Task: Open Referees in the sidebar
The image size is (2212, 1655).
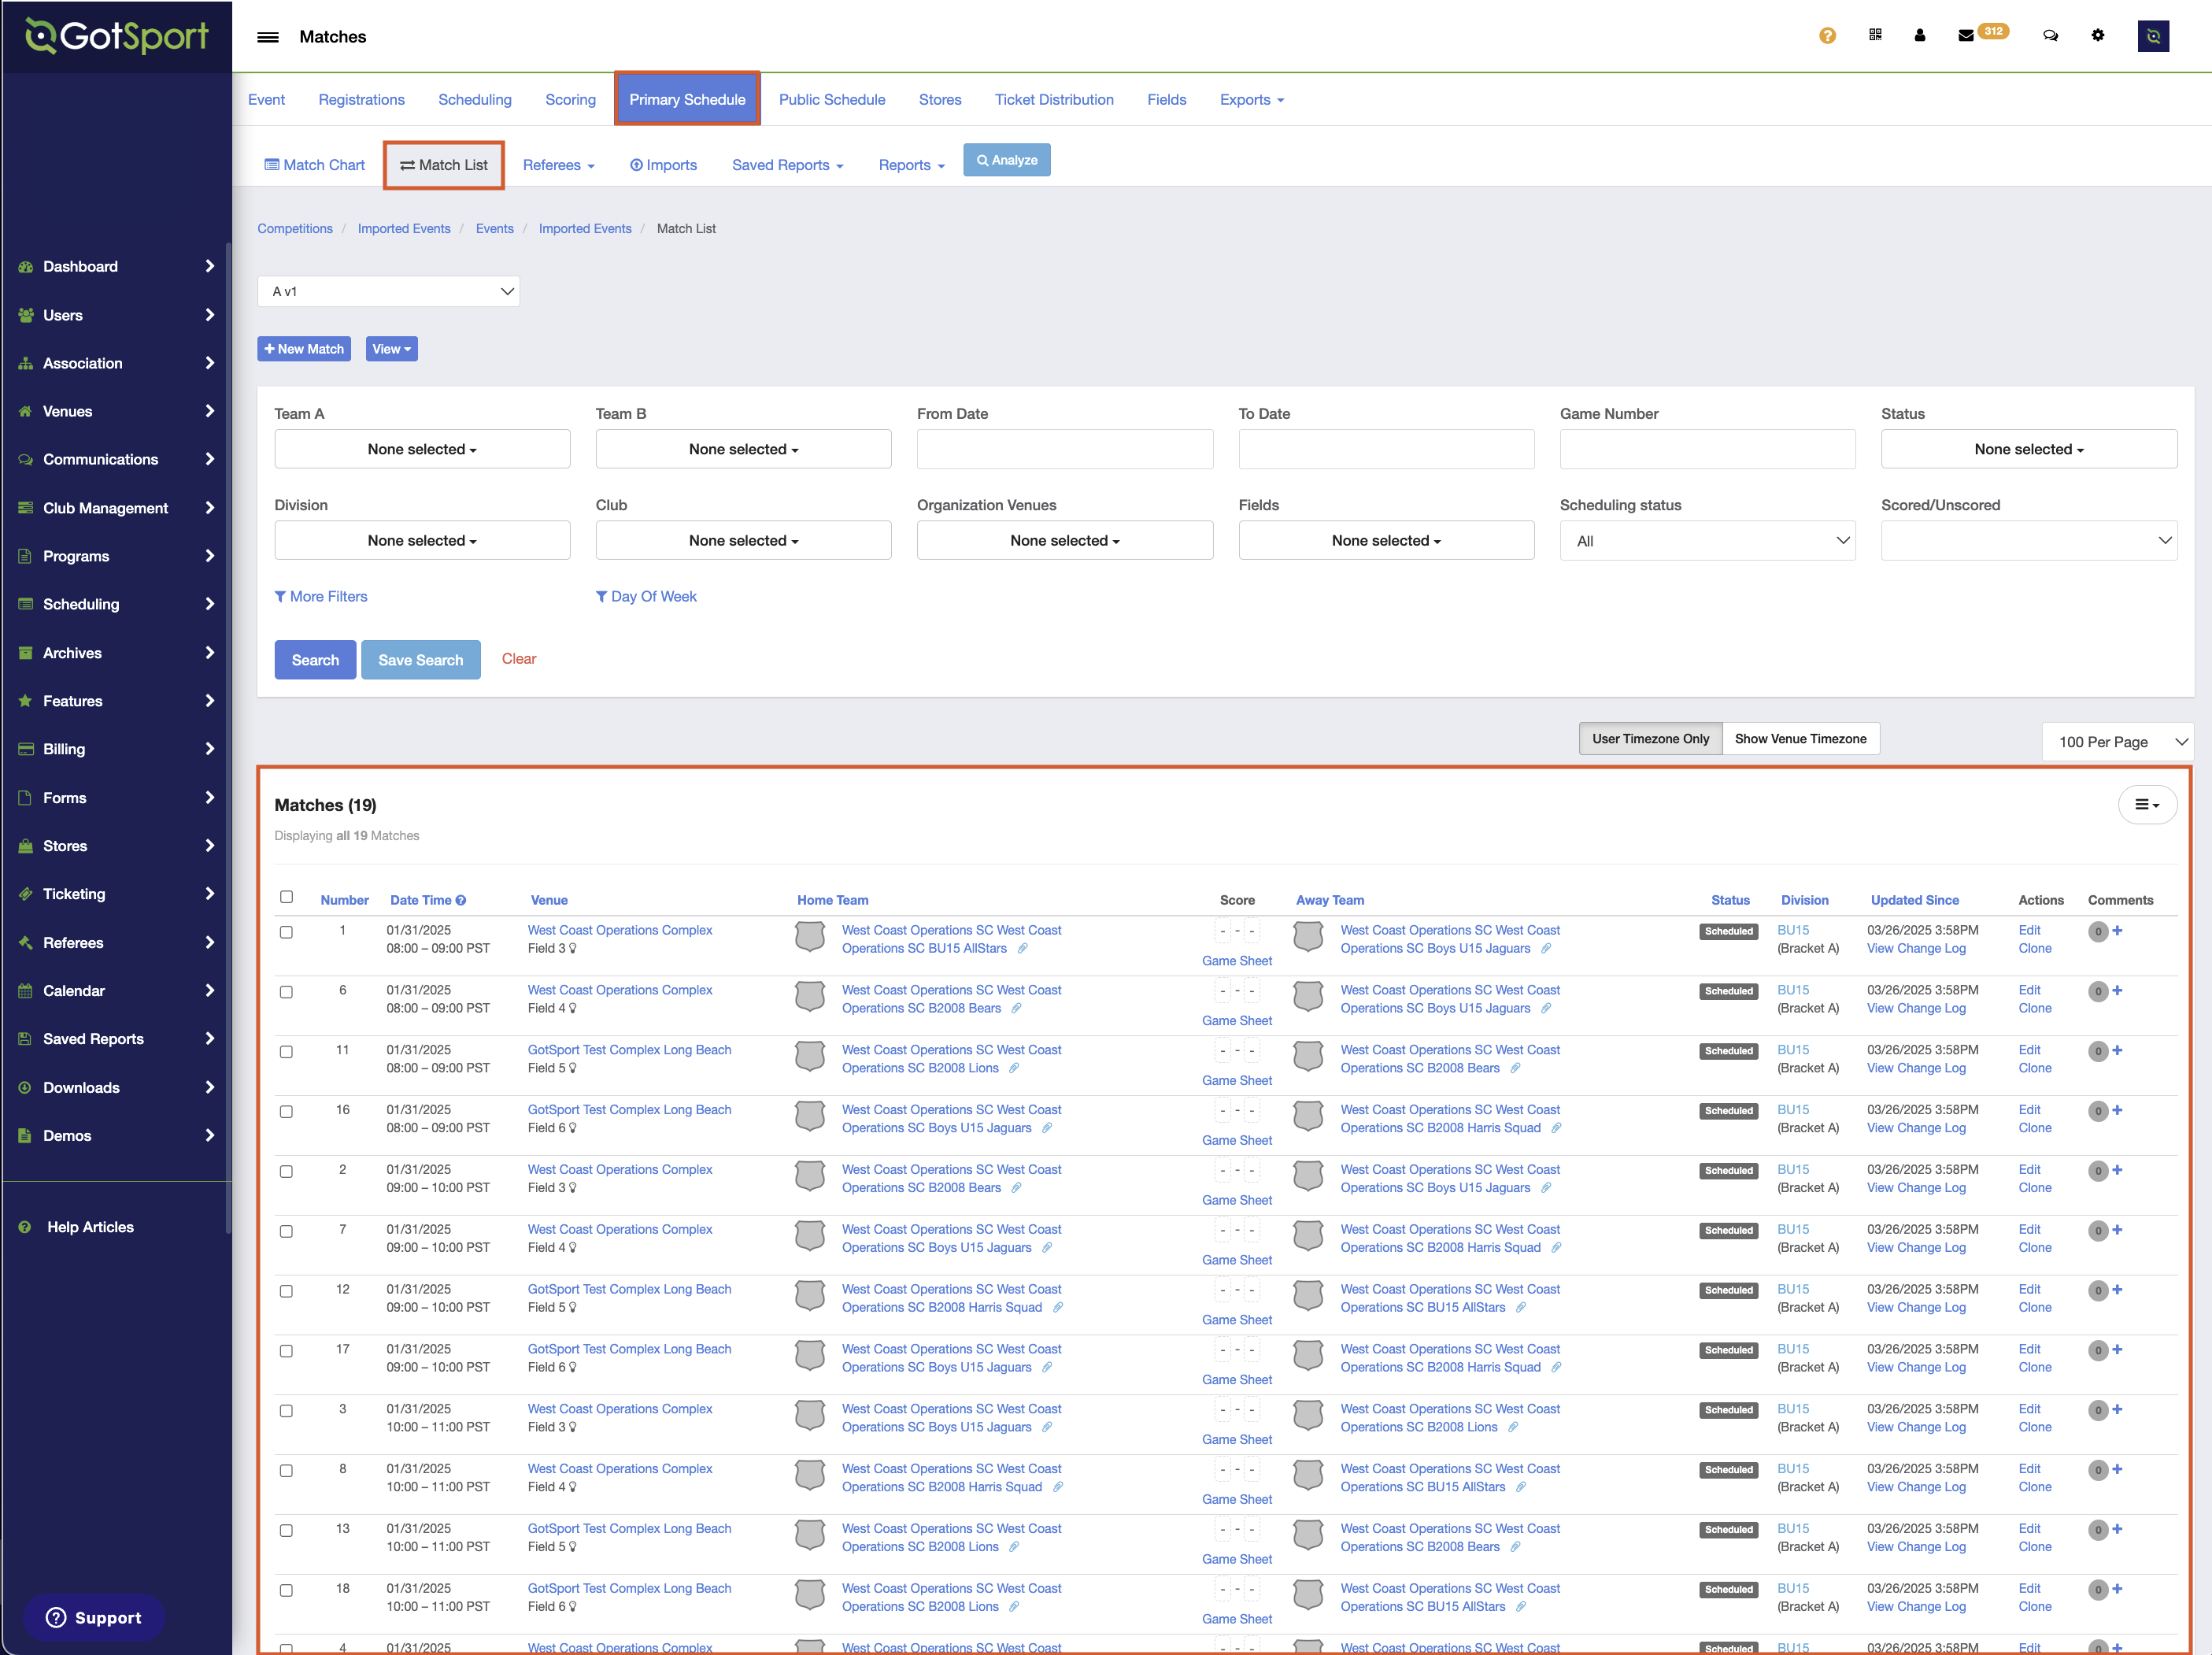Action: click(x=116, y=942)
